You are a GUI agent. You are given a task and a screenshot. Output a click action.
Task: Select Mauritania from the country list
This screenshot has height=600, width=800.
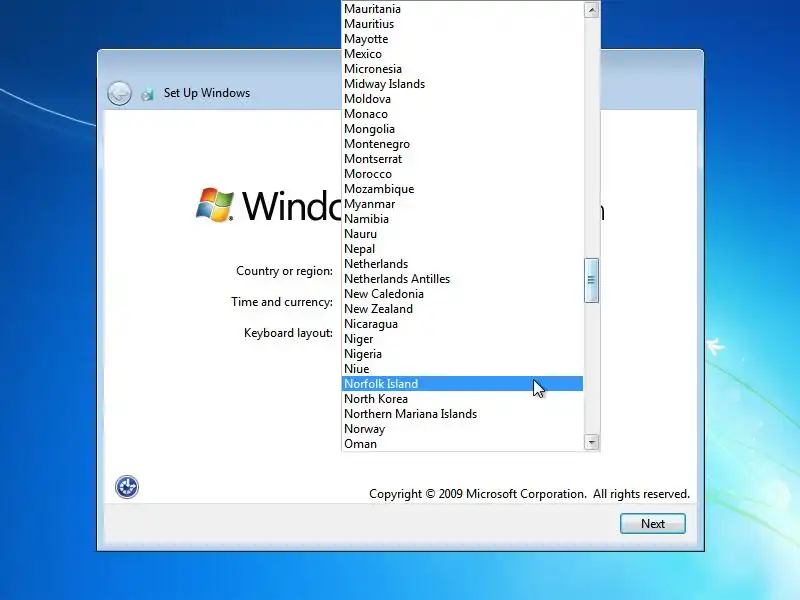point(462,9)
